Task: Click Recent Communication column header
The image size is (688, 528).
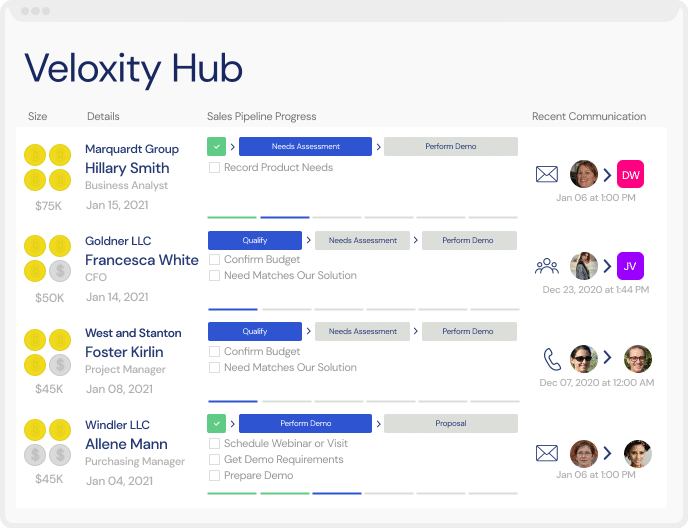Action: click(x=589, y=116)
